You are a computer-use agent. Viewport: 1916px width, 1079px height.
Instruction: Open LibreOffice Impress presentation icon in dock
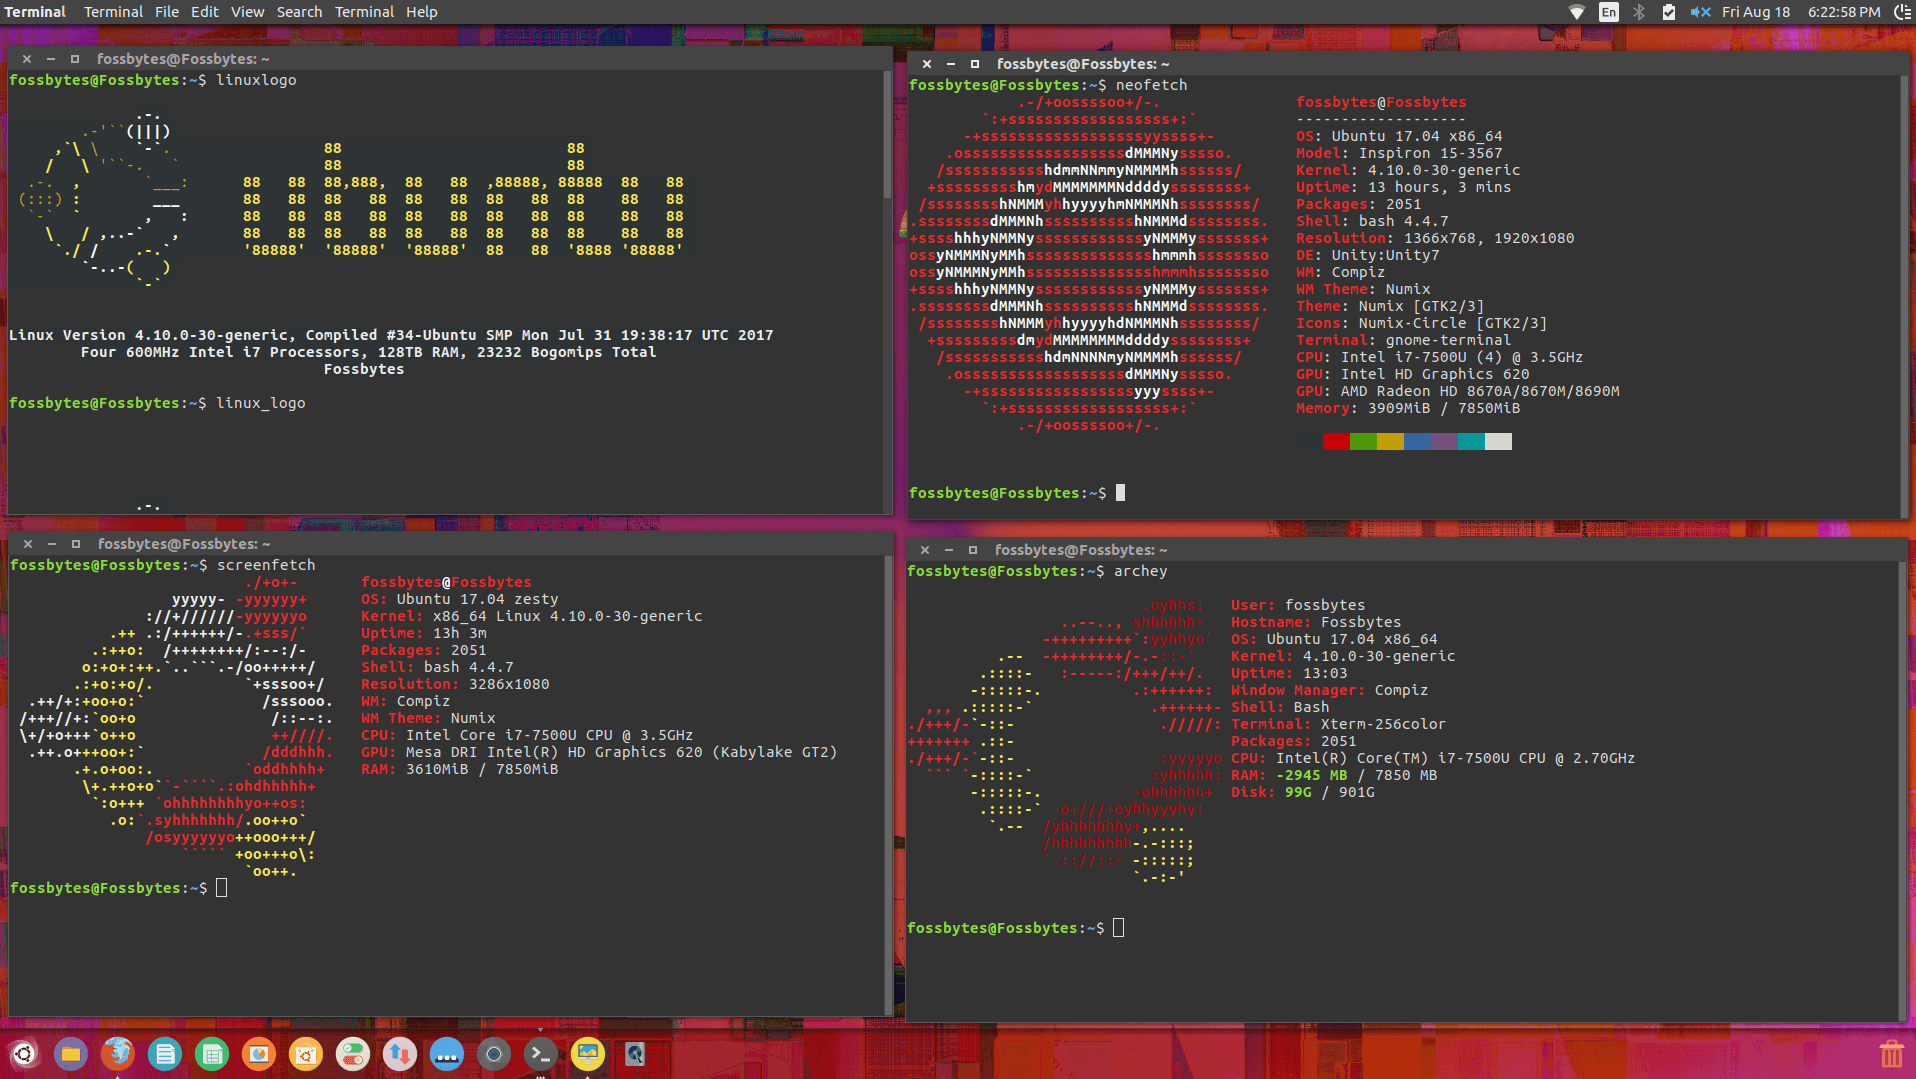[259, 1054]
